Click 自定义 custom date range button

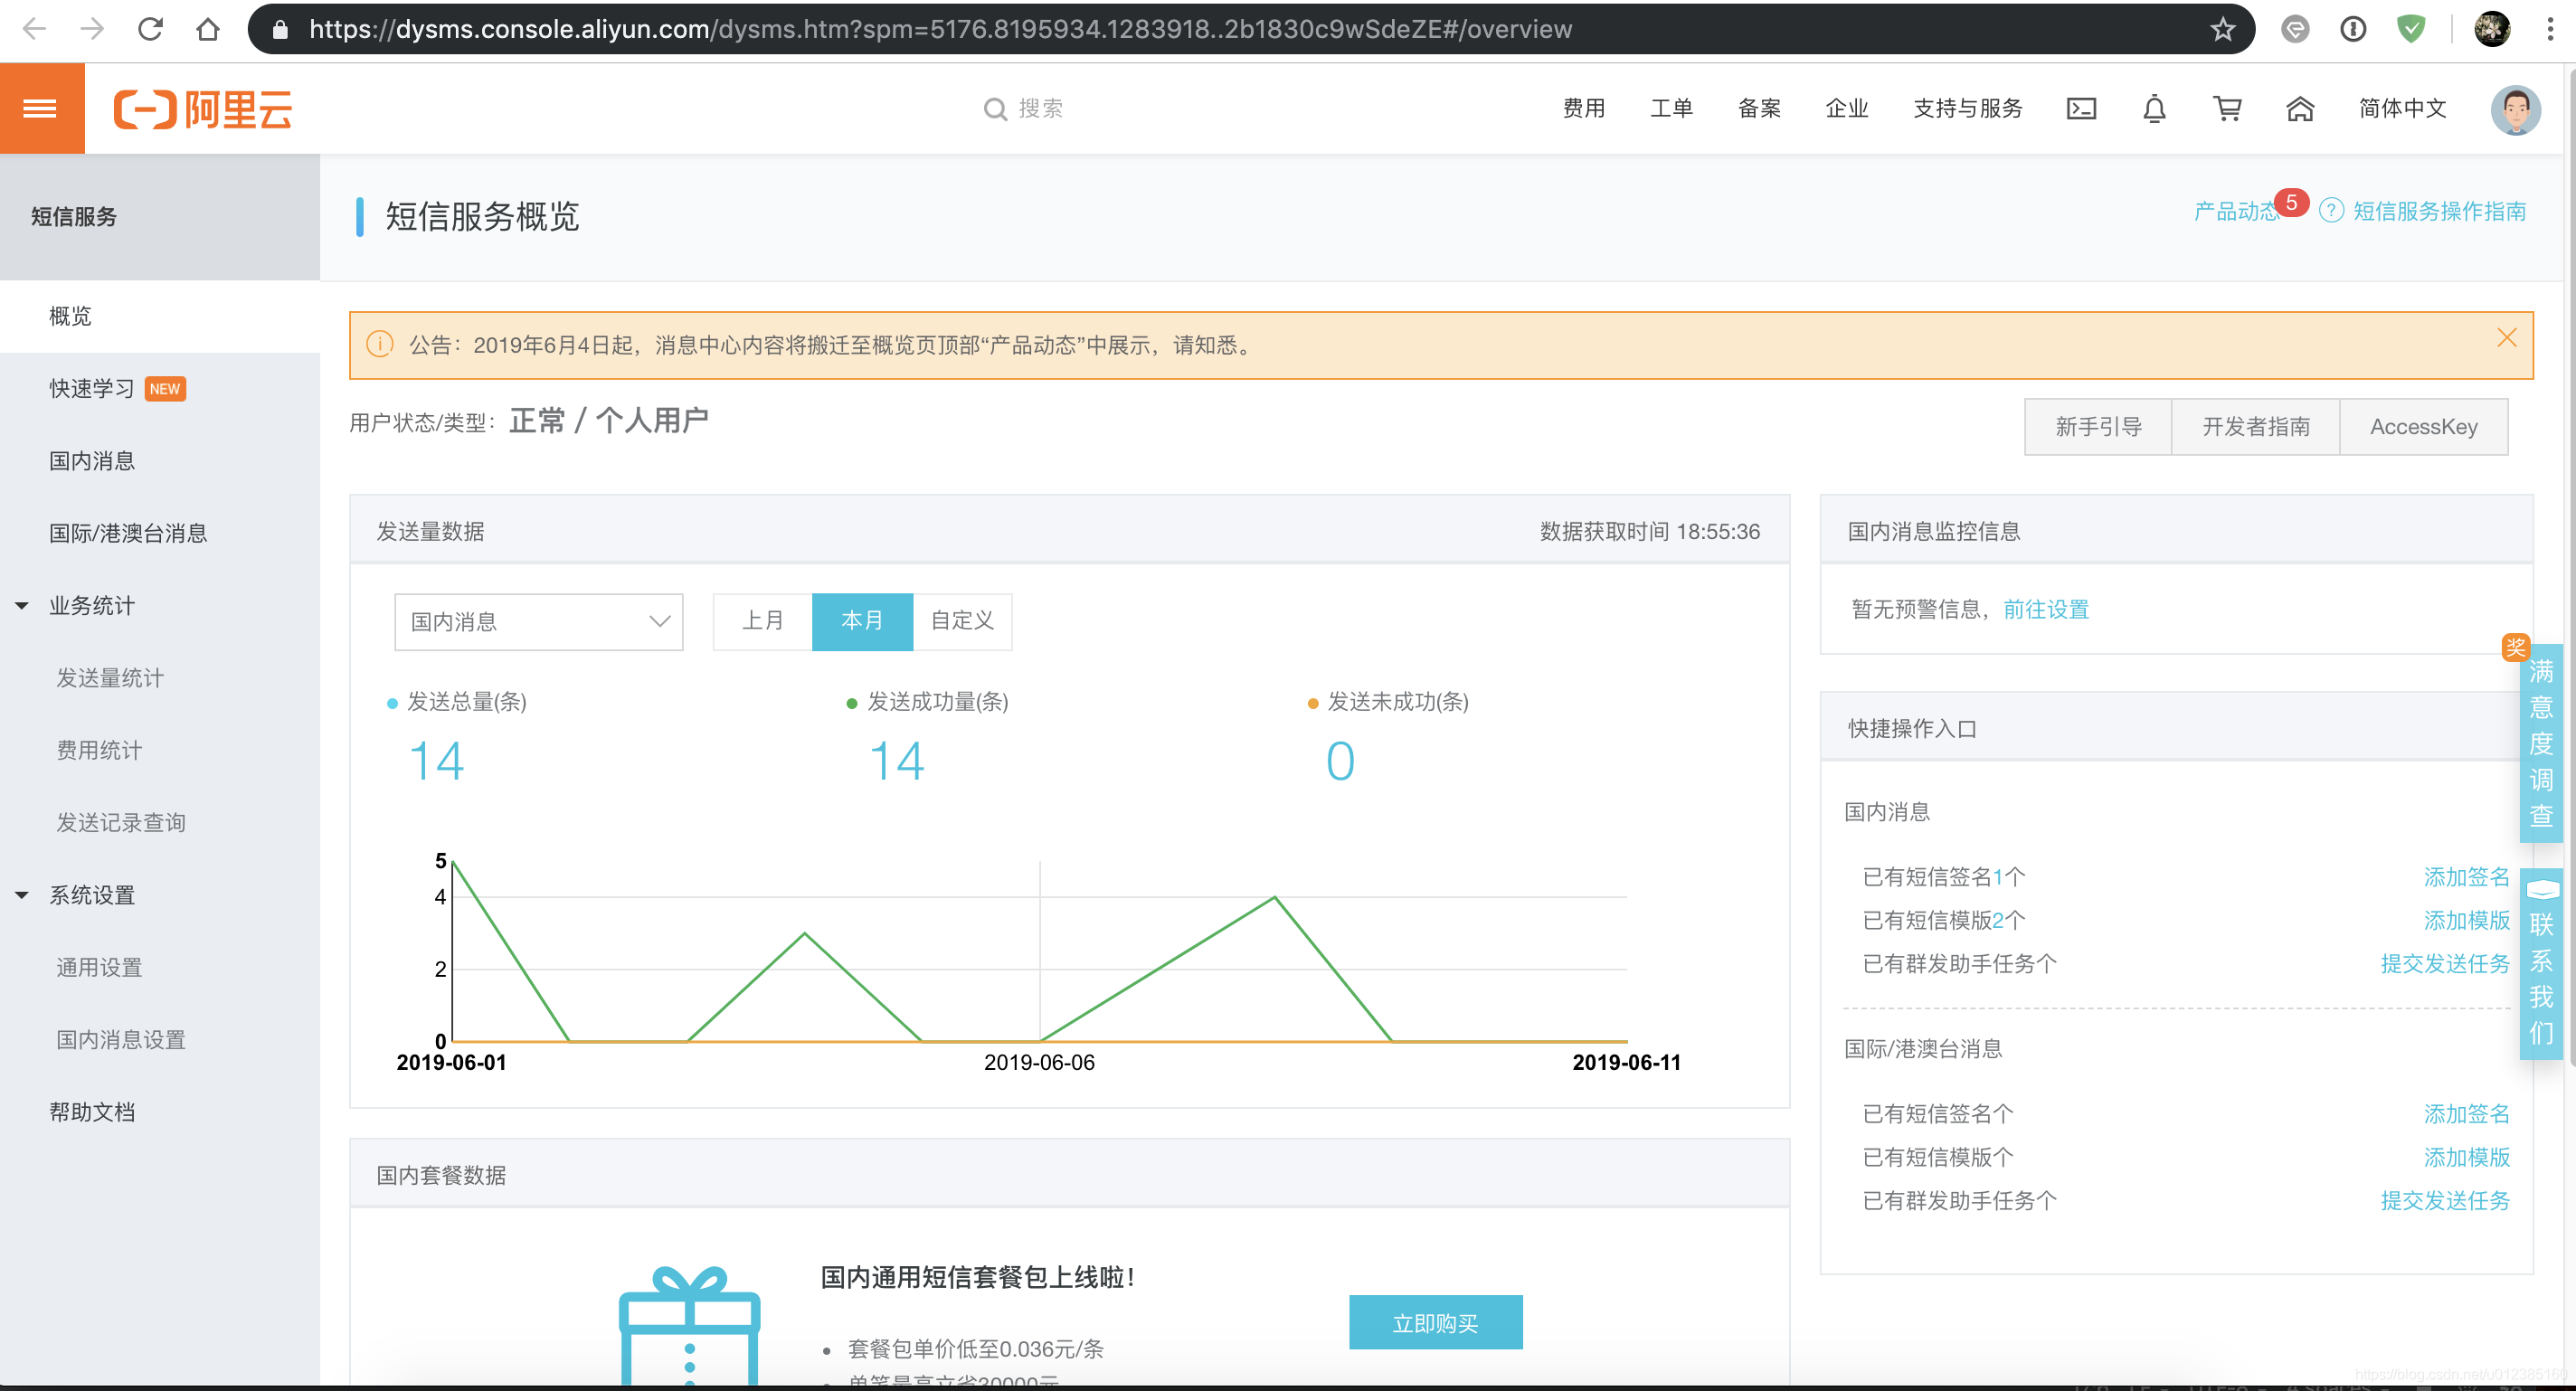point(962,620)
